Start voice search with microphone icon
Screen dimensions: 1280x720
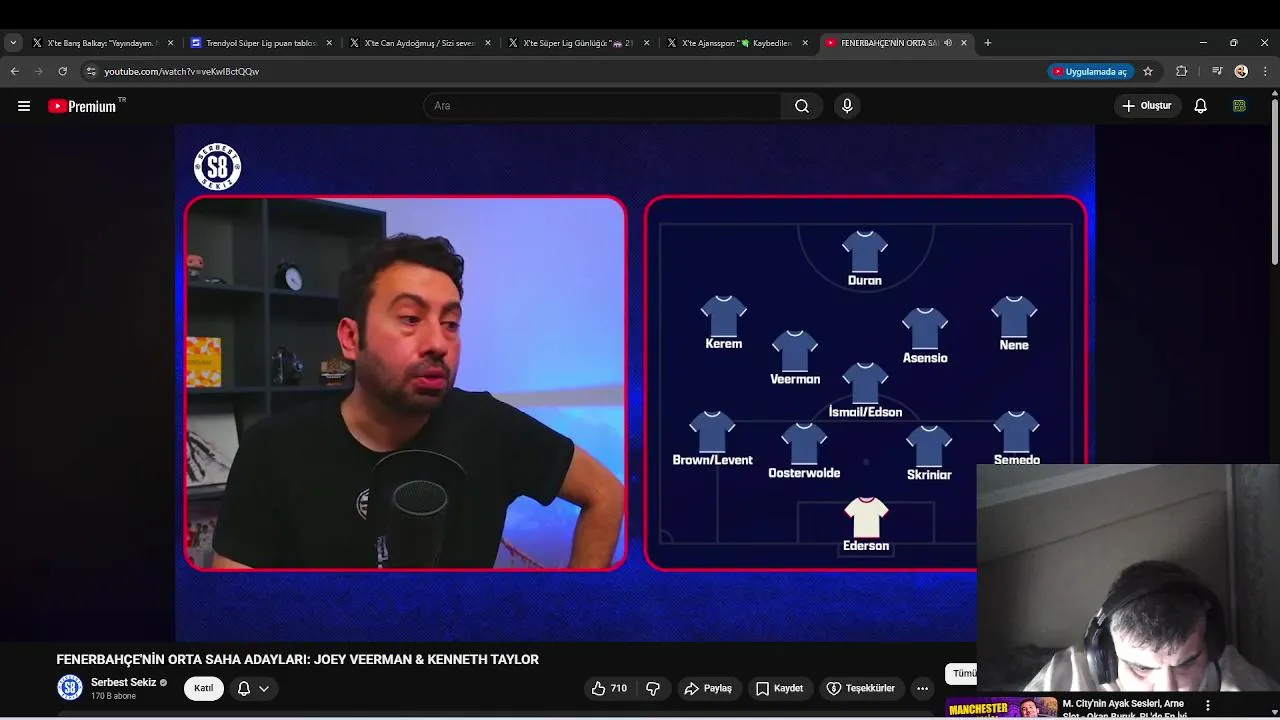(x=847, y=106)
